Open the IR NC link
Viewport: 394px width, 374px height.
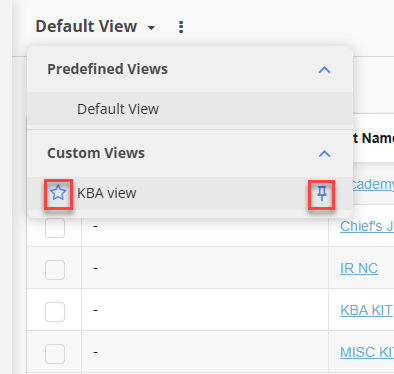pyautogui.click(x=359, y=268)
